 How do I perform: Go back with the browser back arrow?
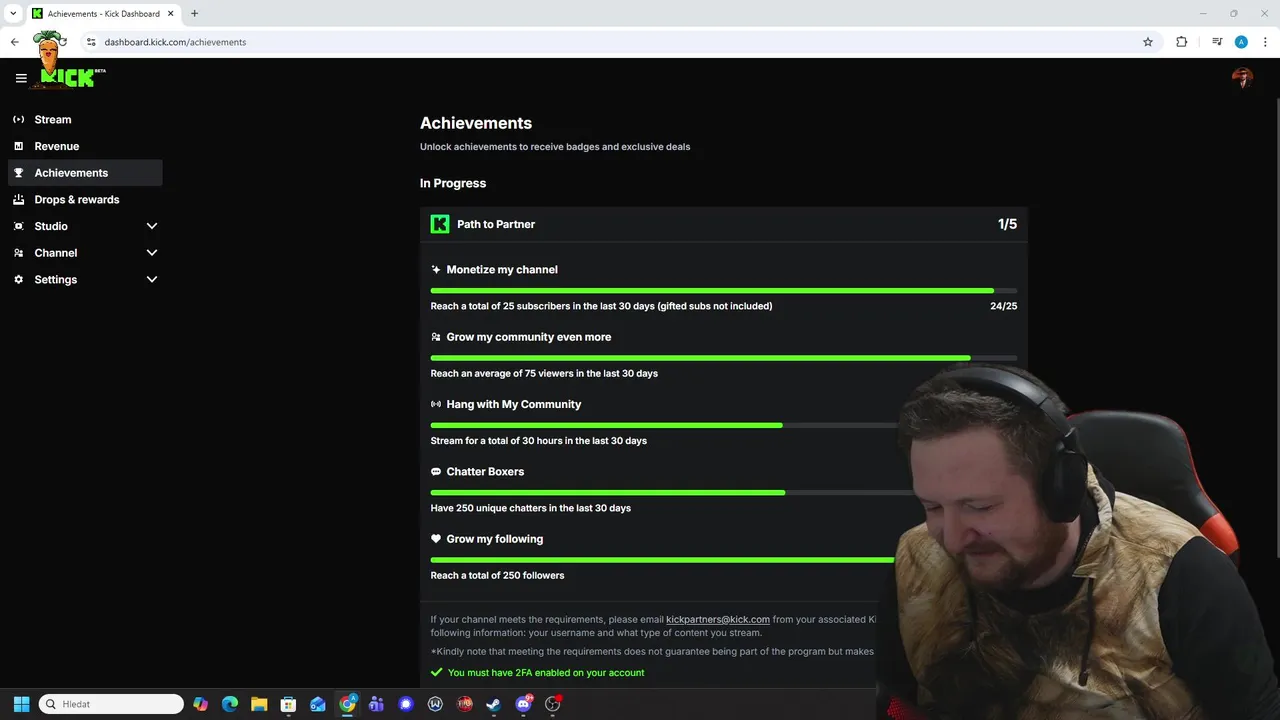coord(15,42)
